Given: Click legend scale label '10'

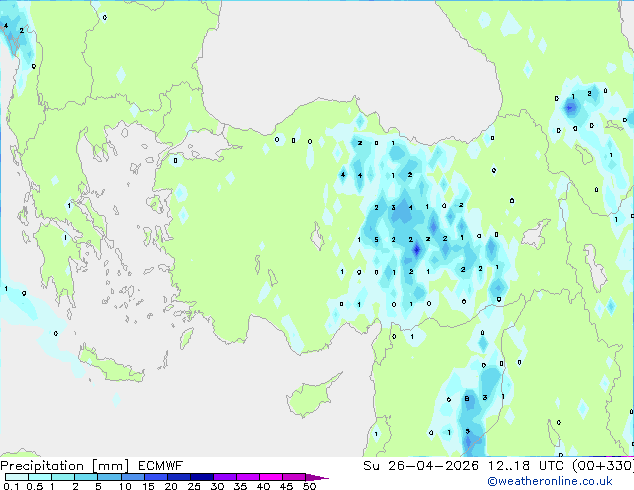Looking at the screenshot, I should (x=125, y=486).
